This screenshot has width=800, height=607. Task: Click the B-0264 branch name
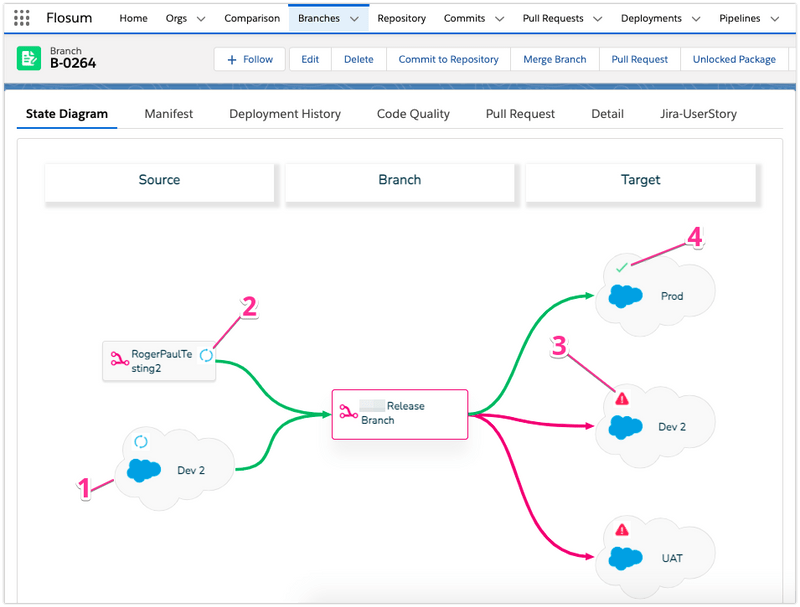tap(73, 63)
